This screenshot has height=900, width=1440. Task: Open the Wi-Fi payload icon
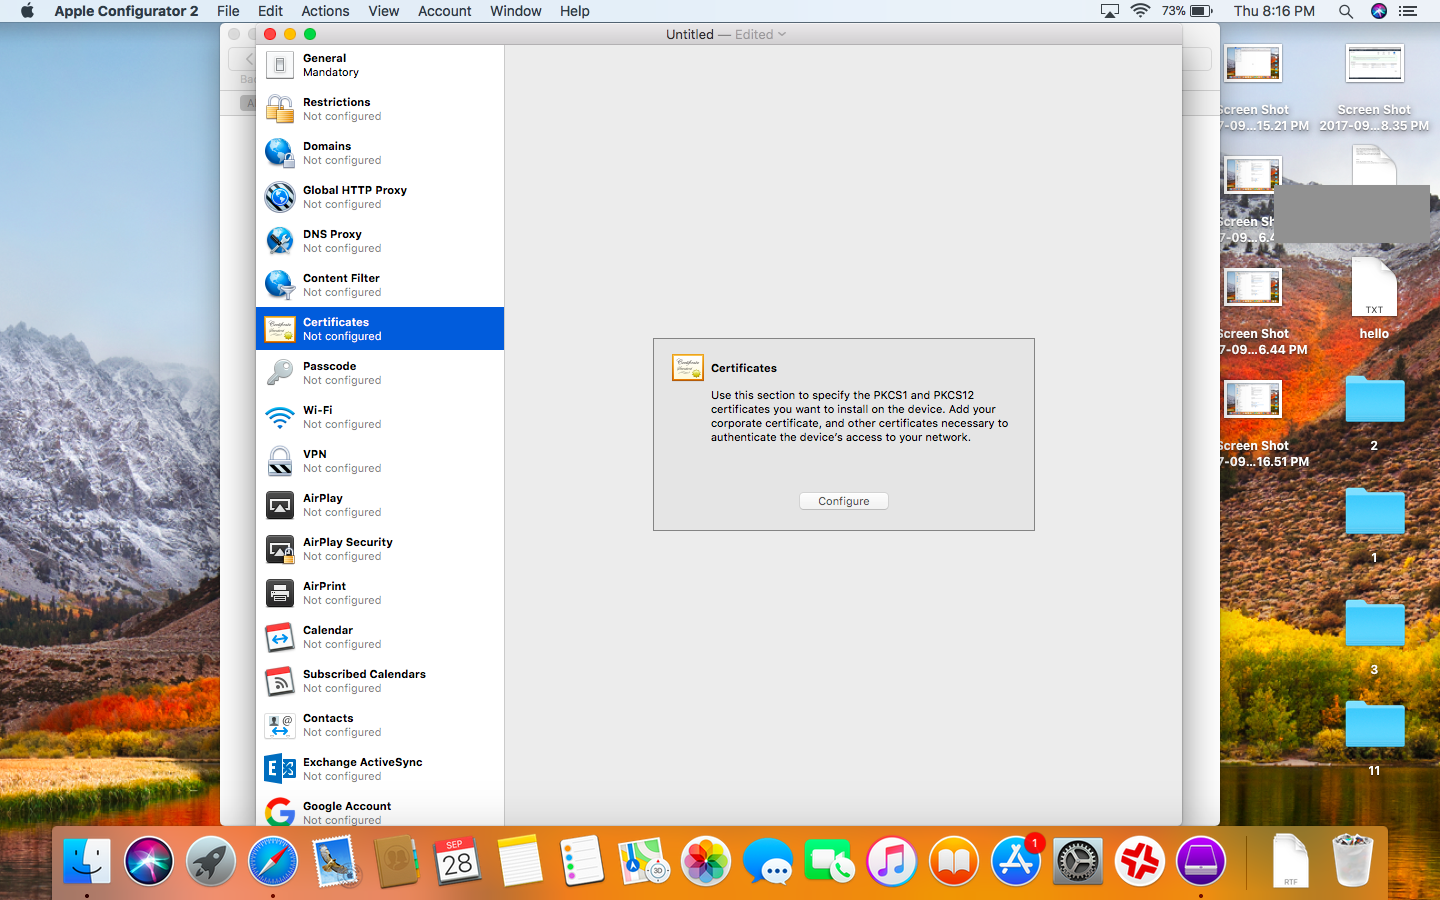pos(280,417)
